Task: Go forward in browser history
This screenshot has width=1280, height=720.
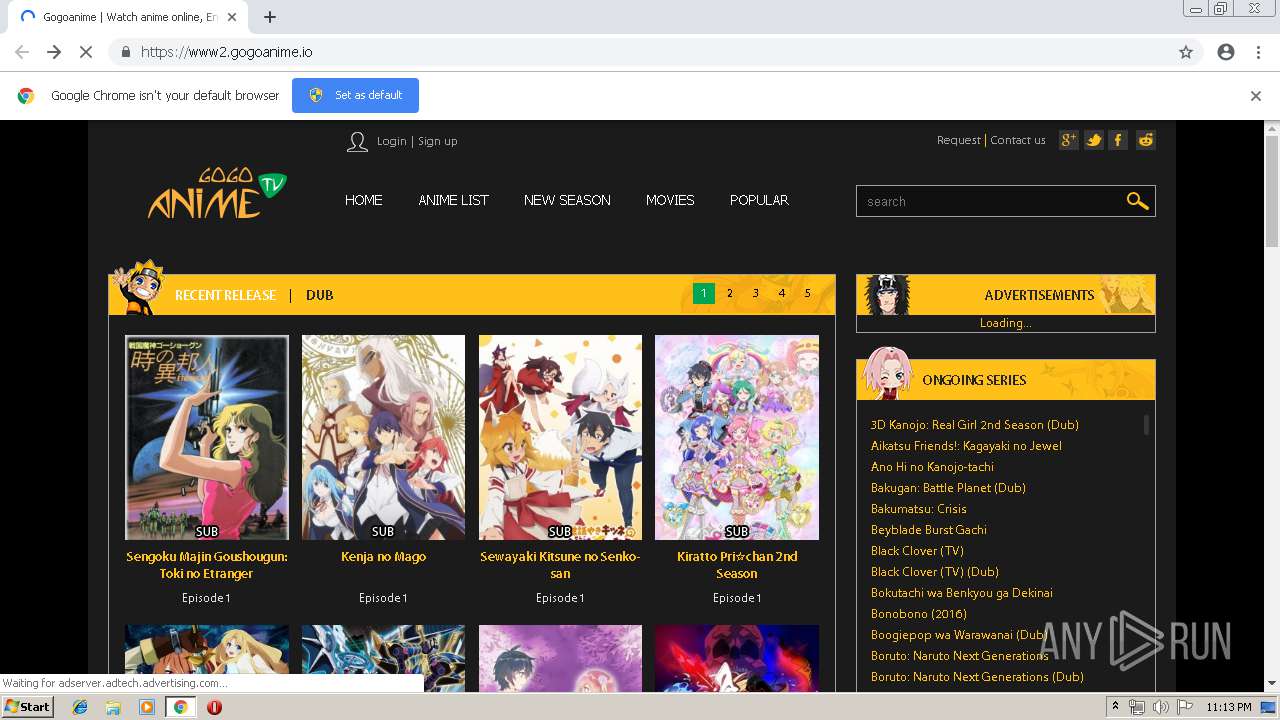Action: point(54,52)
